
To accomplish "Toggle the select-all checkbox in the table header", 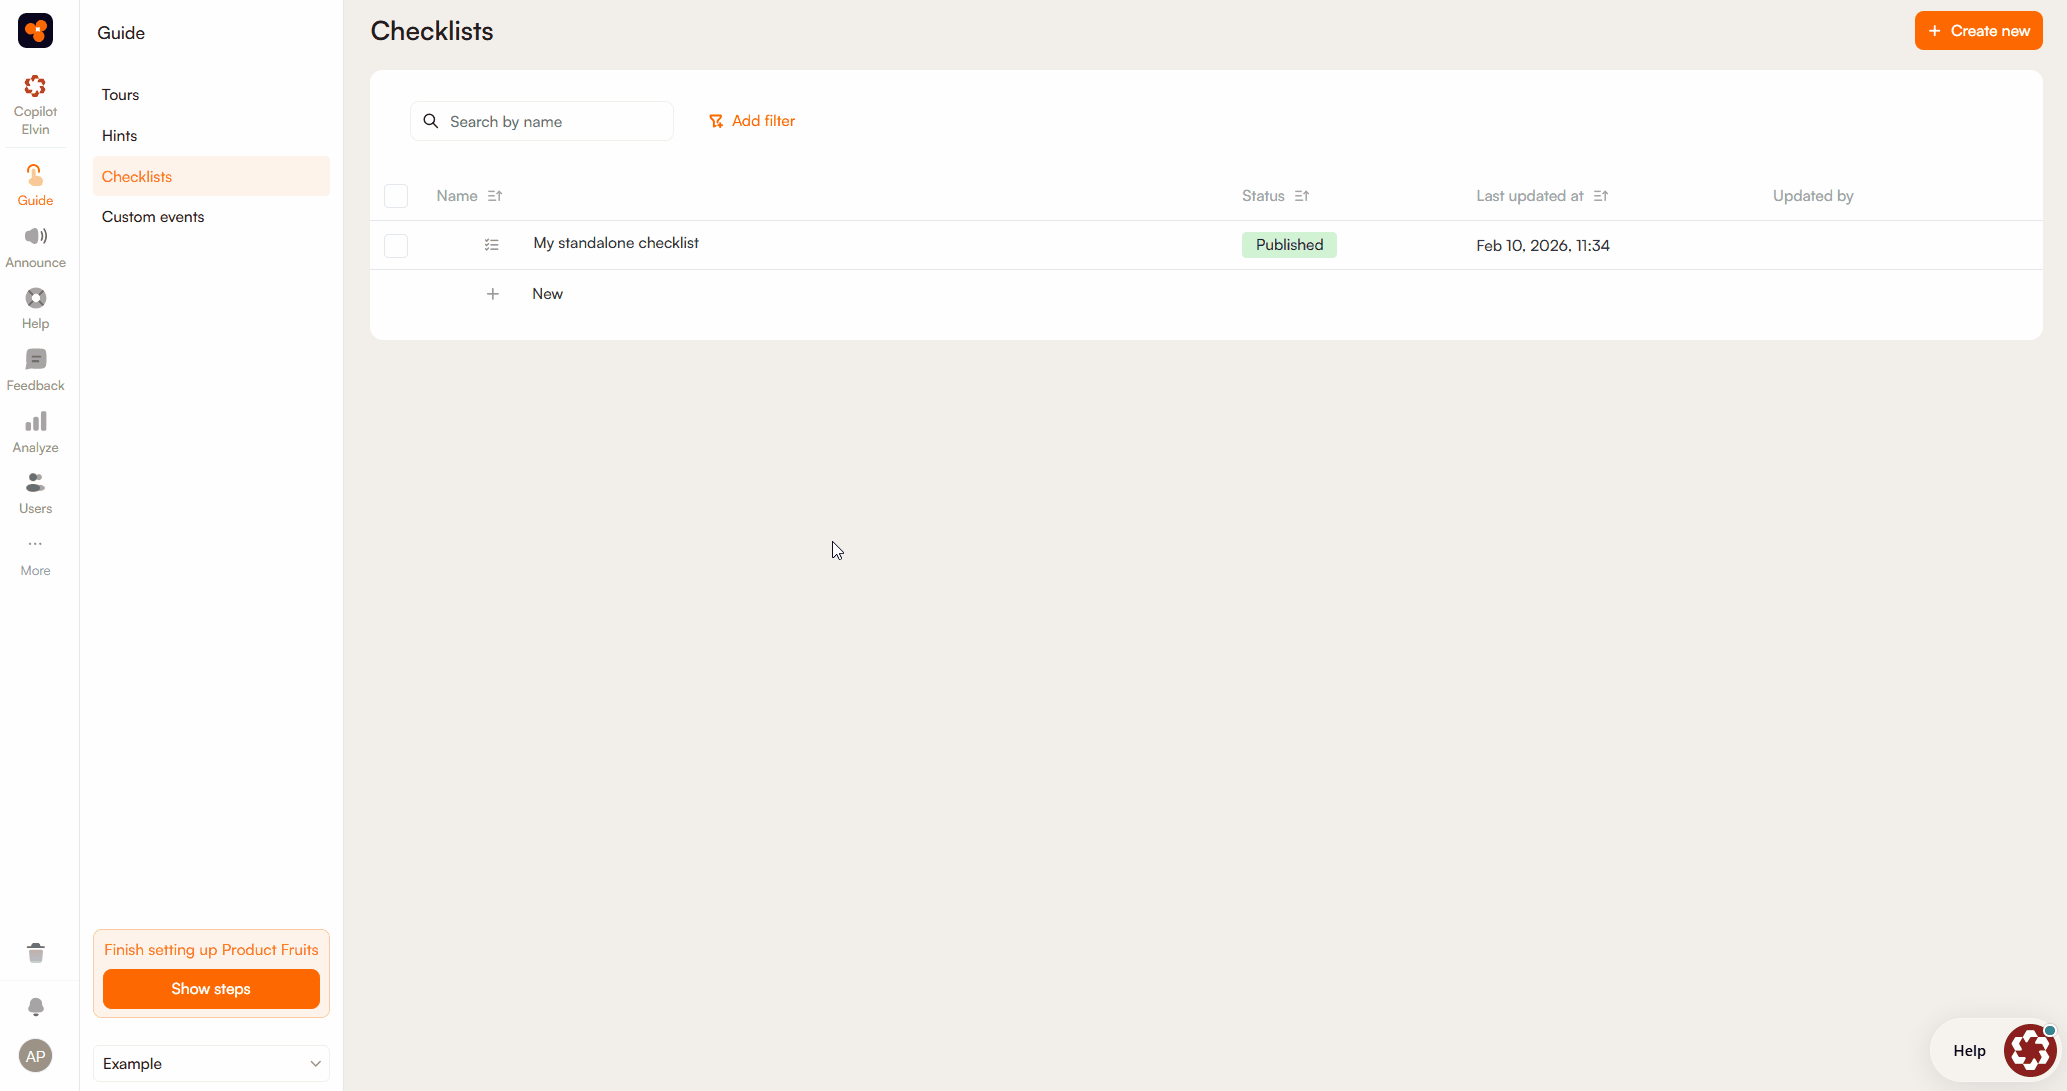I will click(x=396, y=196).
